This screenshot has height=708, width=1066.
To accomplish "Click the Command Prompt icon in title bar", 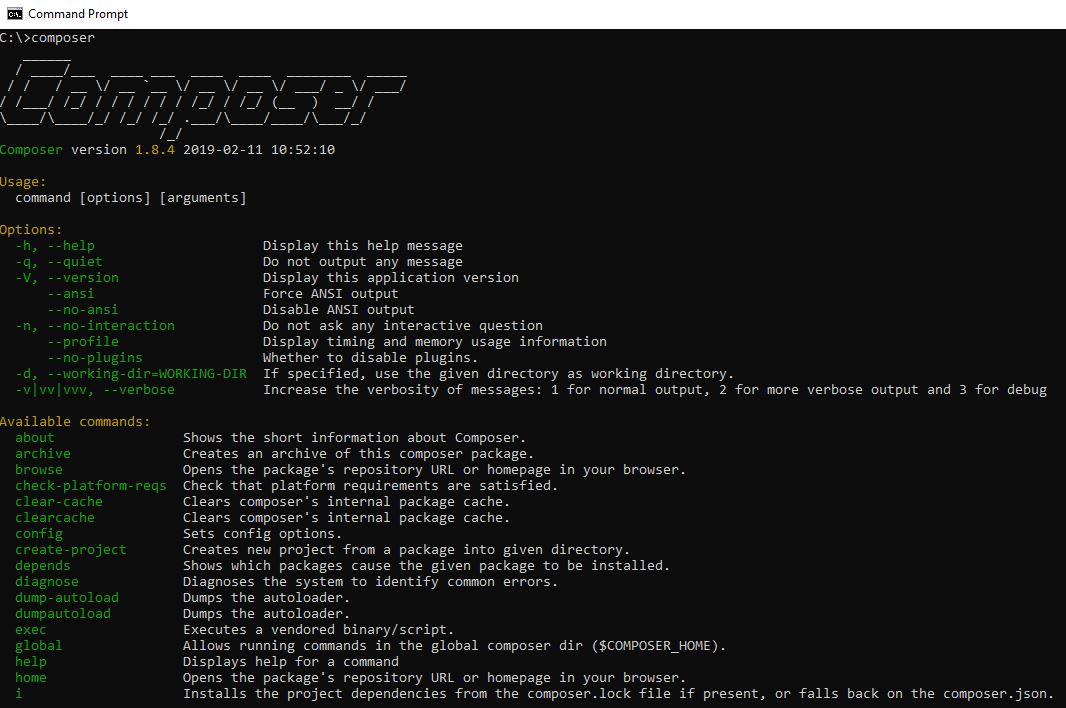I will point(14,14).
